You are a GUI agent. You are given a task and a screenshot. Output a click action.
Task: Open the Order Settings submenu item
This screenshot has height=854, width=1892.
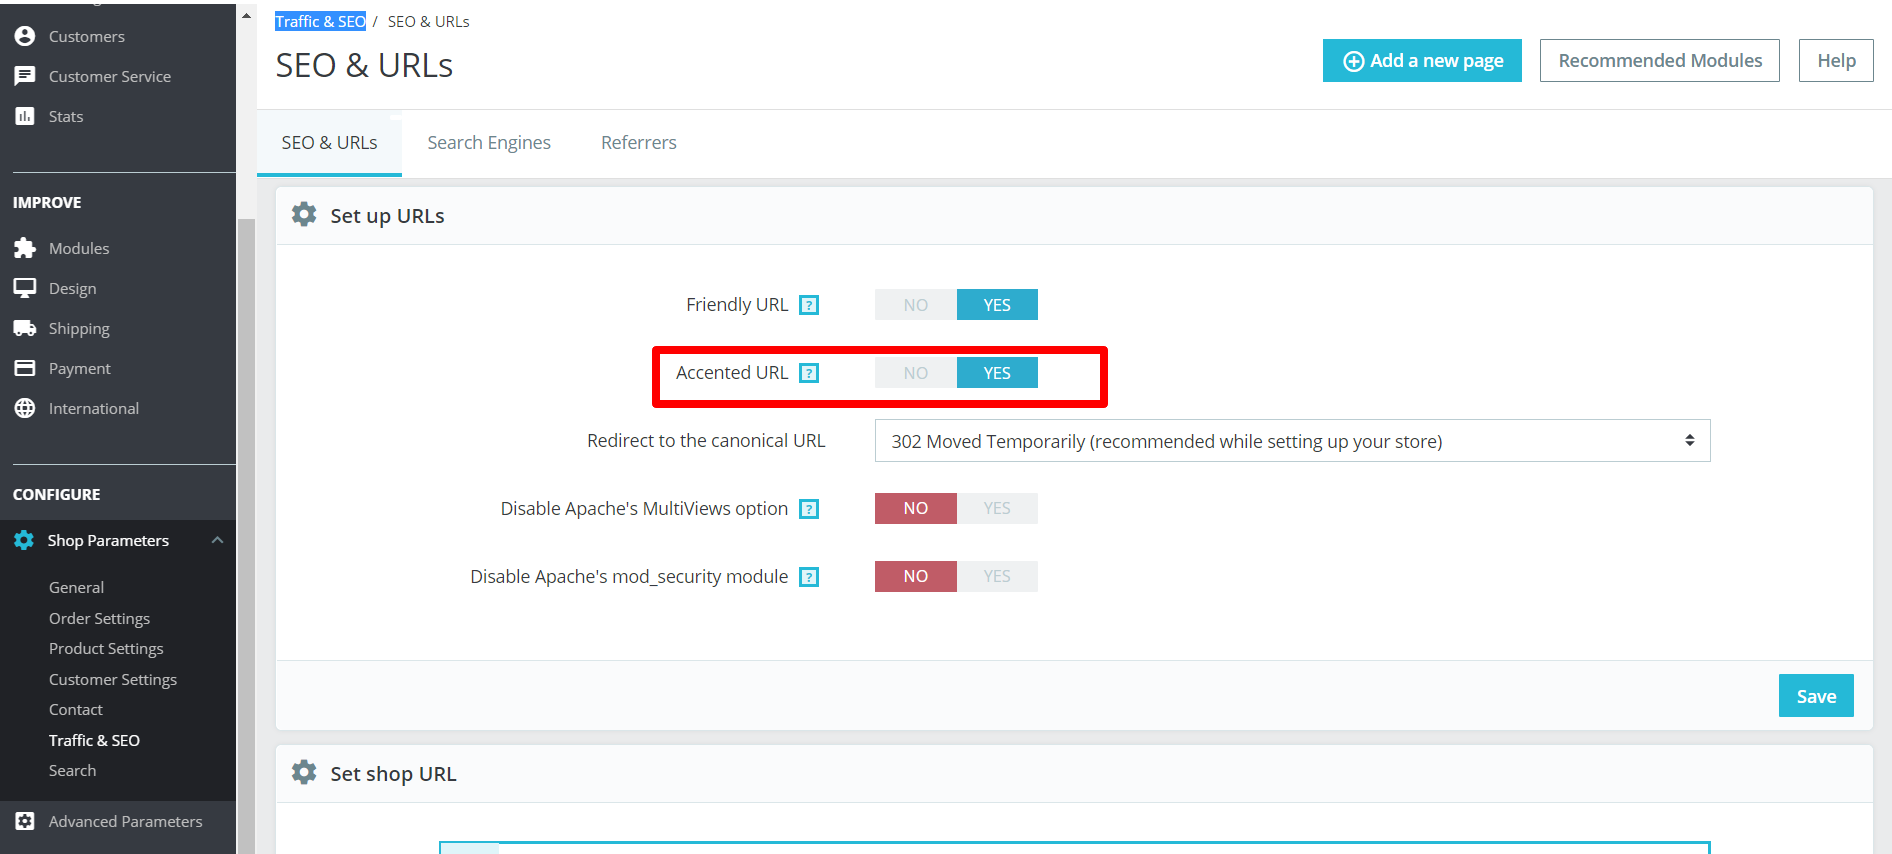pyautogui.click(x=99, y=618)
